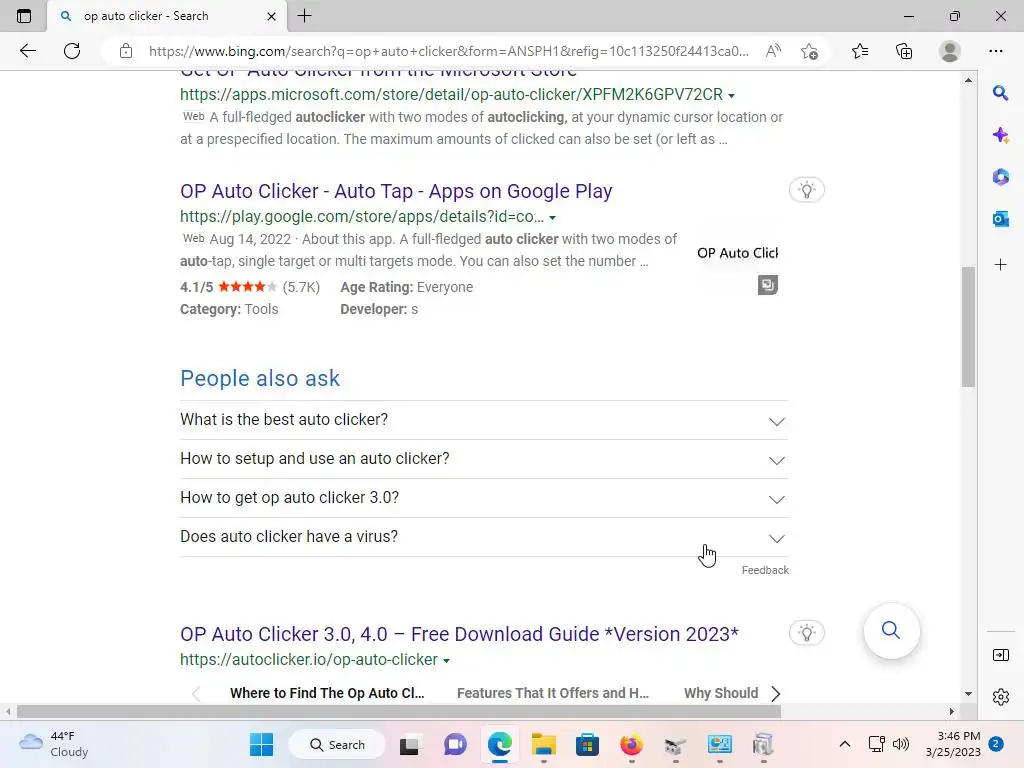Open Firefox from taskbar
Screen dimensions: 1024x768
click(631, 744)
